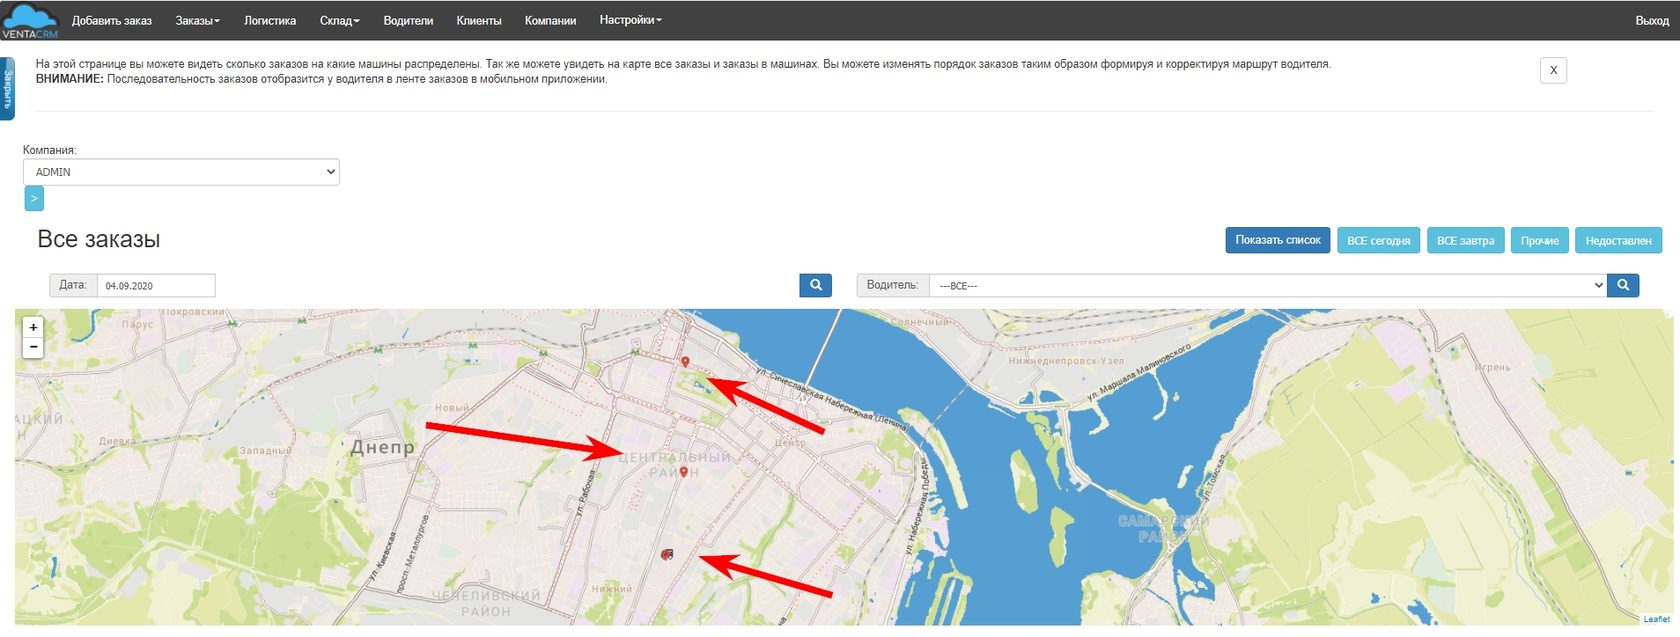Screen dimensions: 1680x637
Task: Open the Водитель ---ВСЕ--- dropdown
Action: (1268, 285)
